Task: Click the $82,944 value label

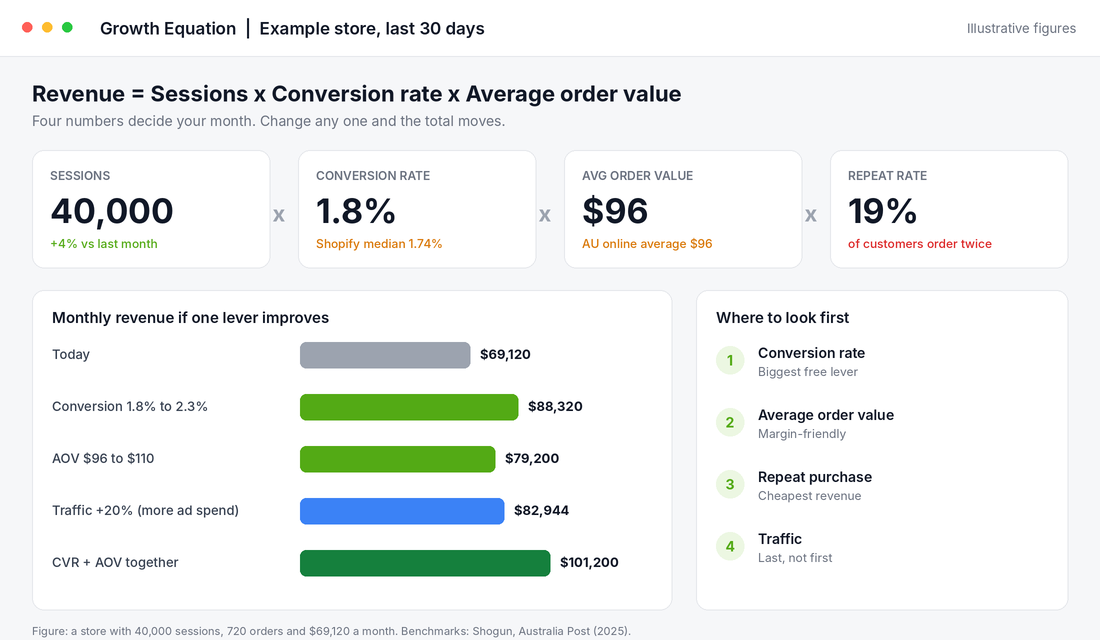Action: (541, 511)
